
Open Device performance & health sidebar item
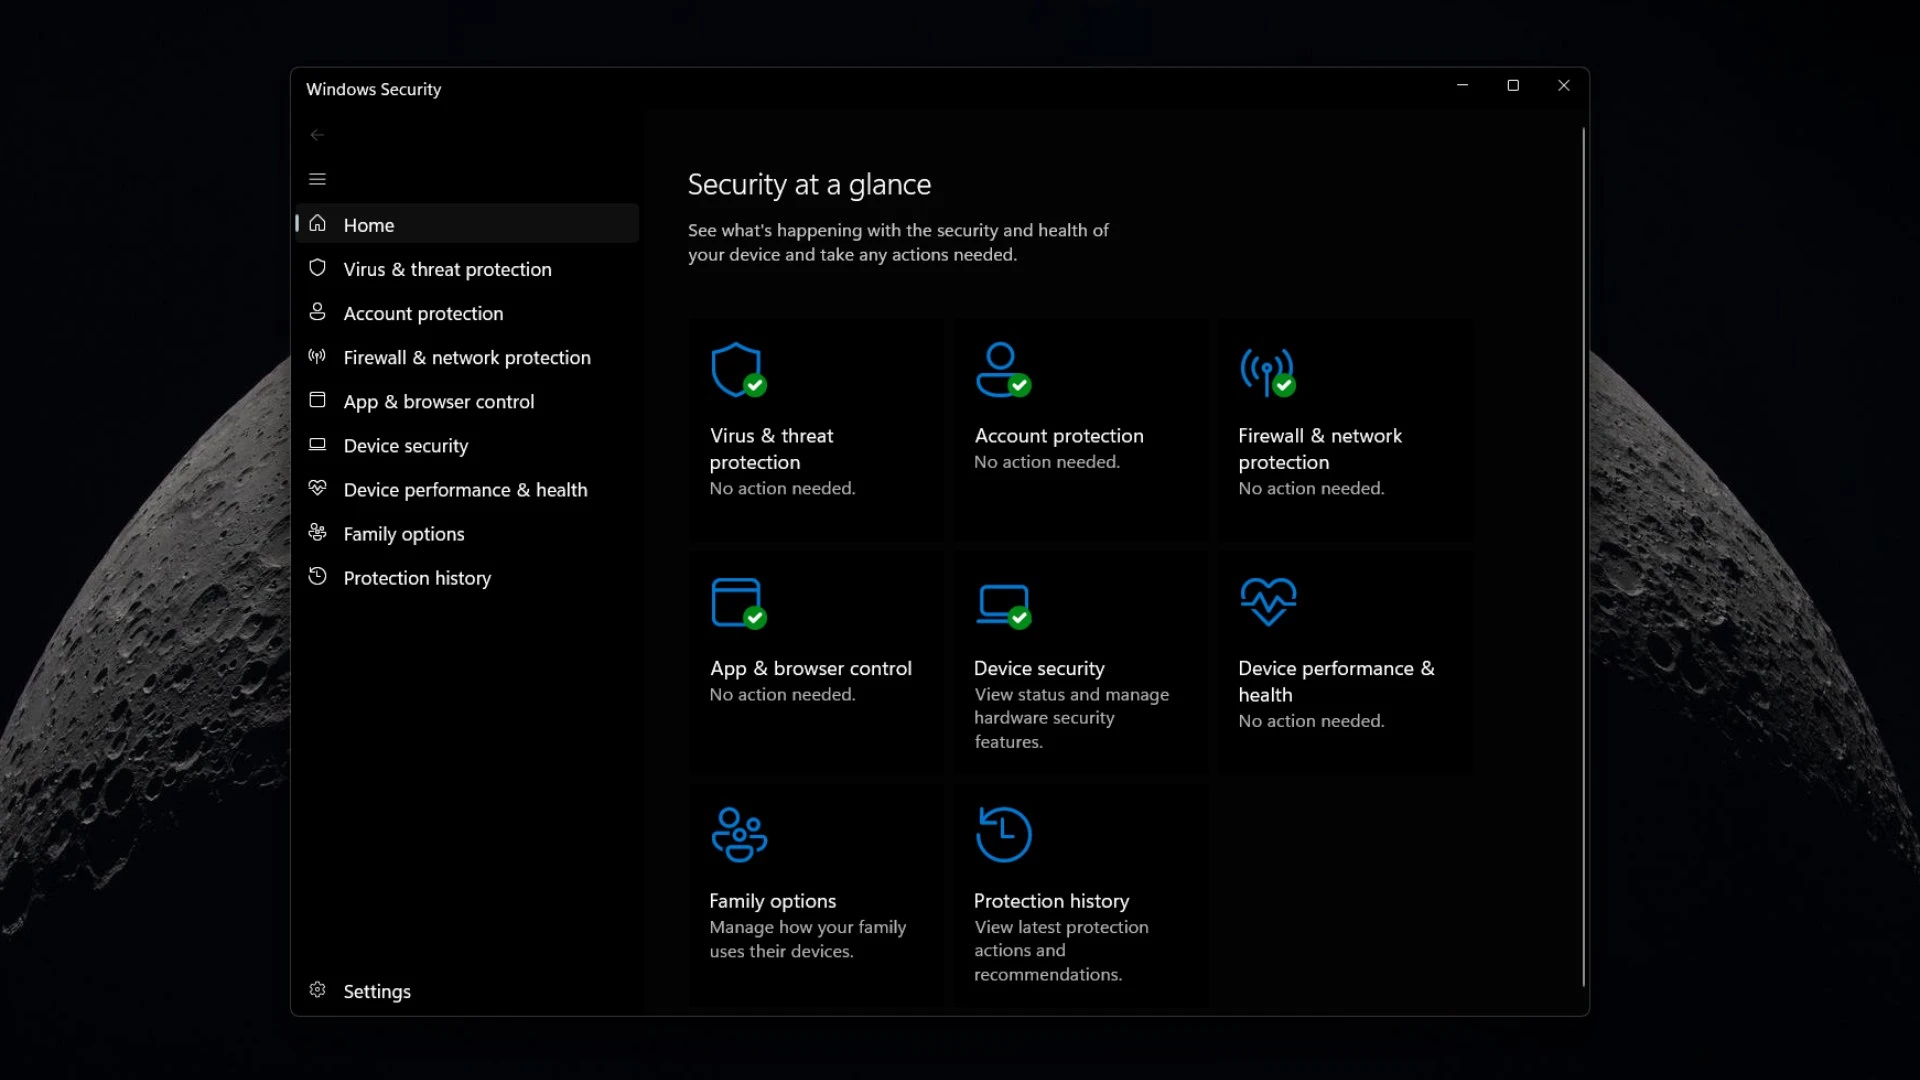pos(465,490)
